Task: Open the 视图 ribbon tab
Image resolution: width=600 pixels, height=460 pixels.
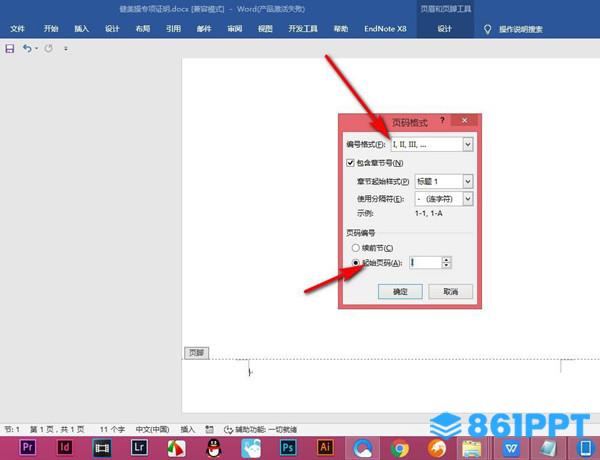Action: pyautogui.click(x=265, y=29)
